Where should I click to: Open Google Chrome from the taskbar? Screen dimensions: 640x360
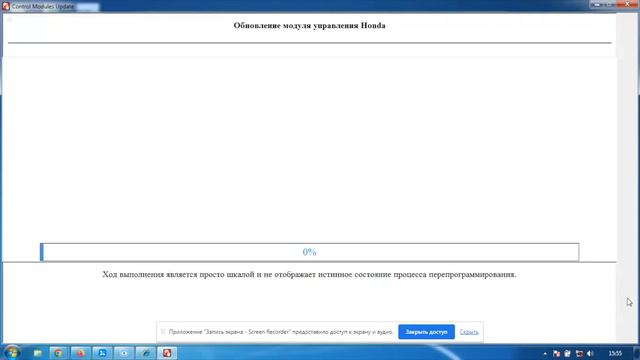coord(58,353)
